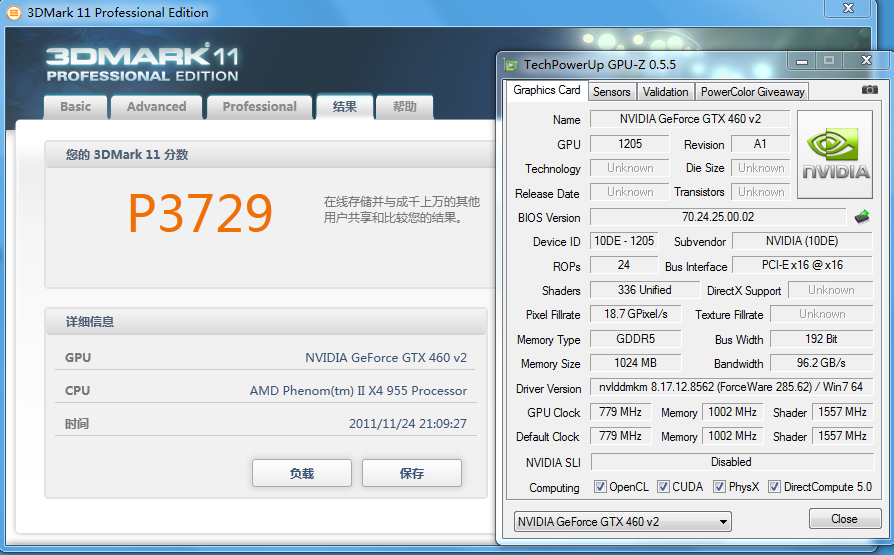The height and width of the screenshot is (555, 894).
Task: Toggle the DirectCompute 5.0 checkbox
Action: click(775, 487)
